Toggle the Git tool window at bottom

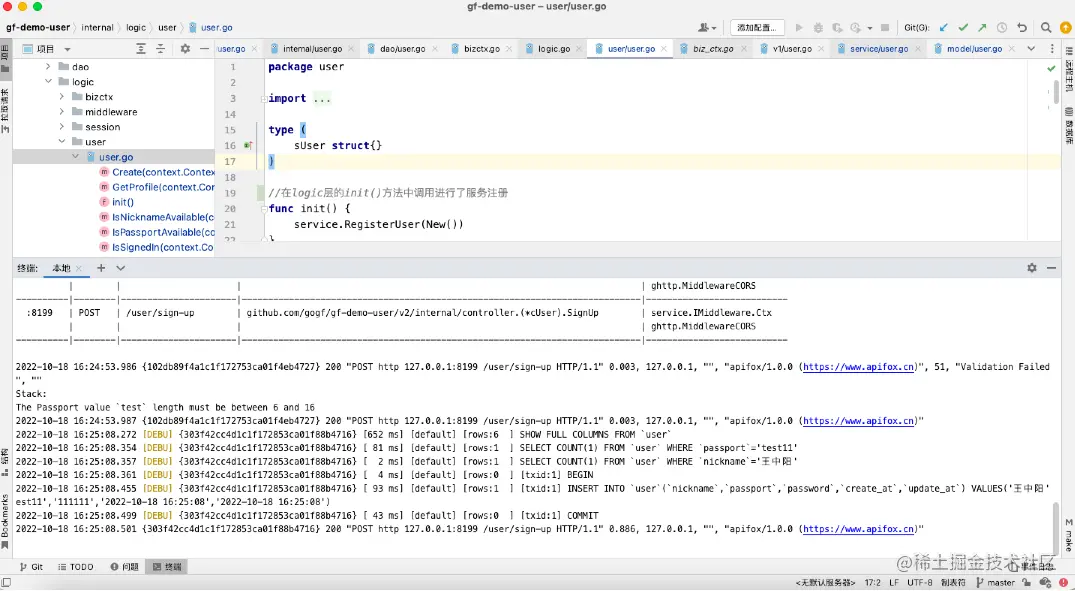[x=32, y=567]
